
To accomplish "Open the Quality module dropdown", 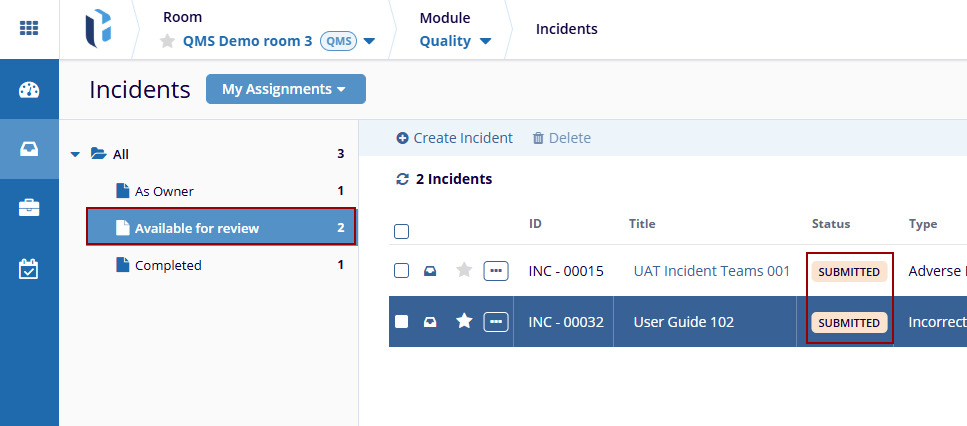I will click(485, 42).
